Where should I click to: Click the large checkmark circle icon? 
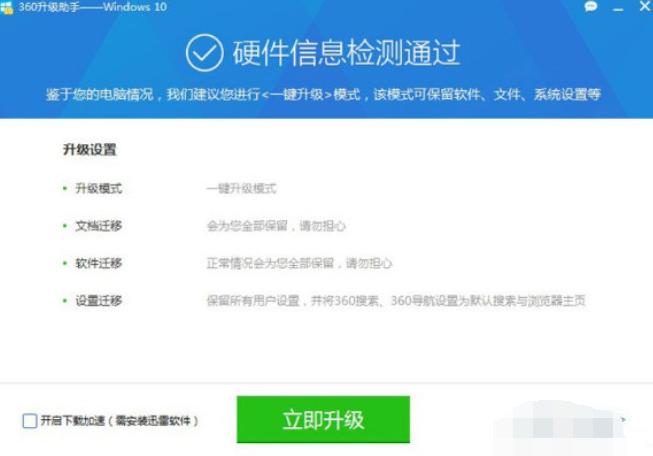pos(204,53)
